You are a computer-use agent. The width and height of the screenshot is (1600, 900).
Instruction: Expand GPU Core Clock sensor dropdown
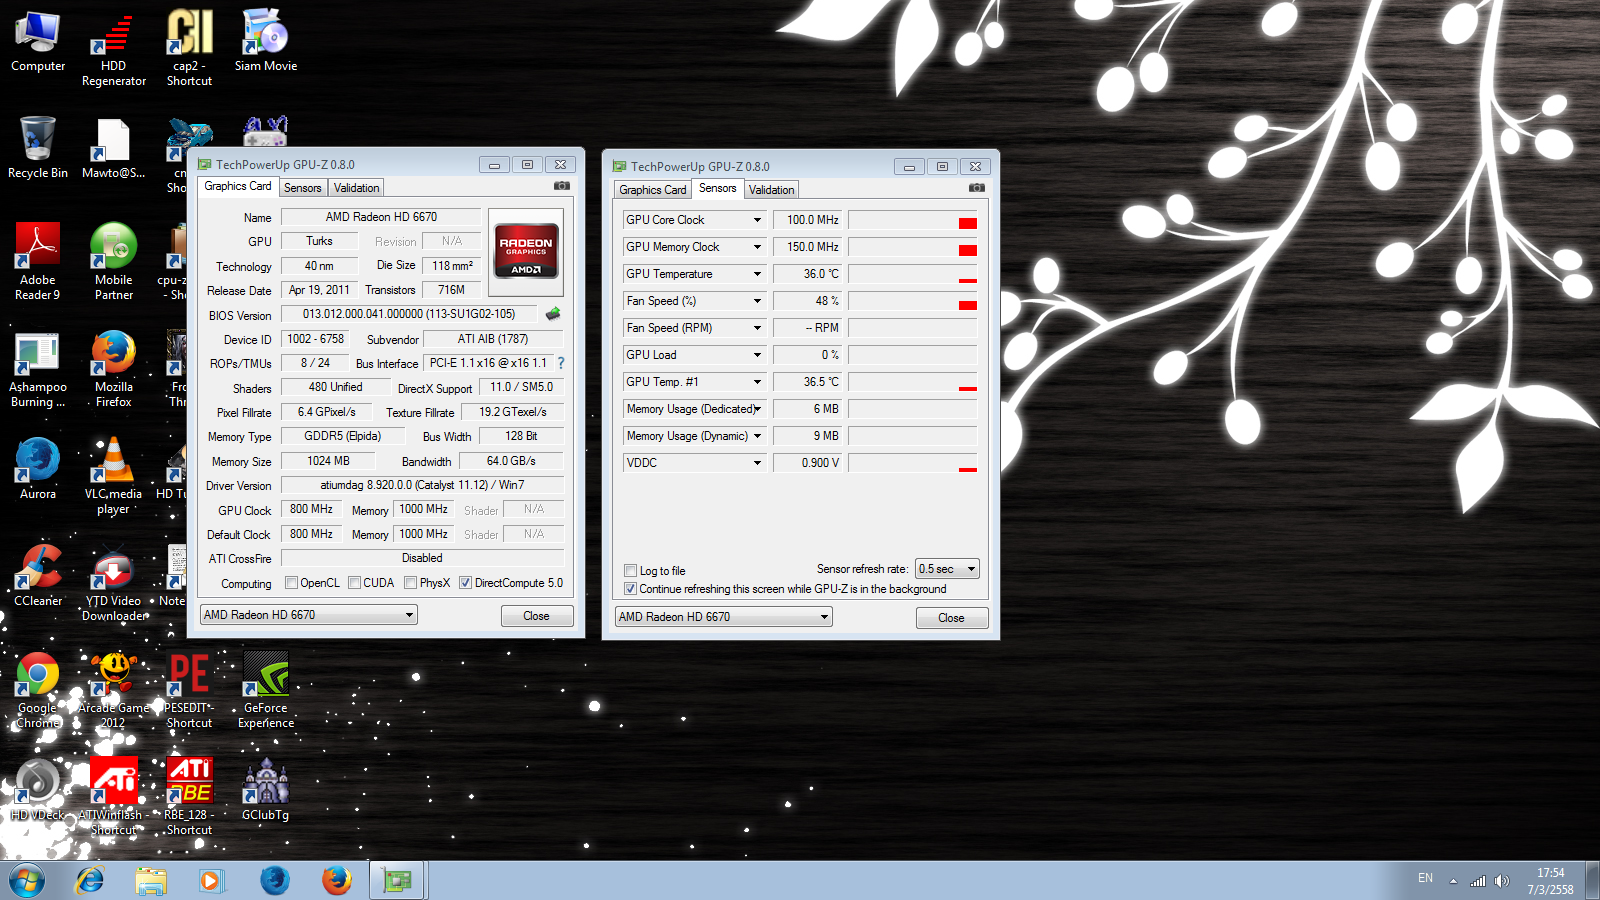757,220
